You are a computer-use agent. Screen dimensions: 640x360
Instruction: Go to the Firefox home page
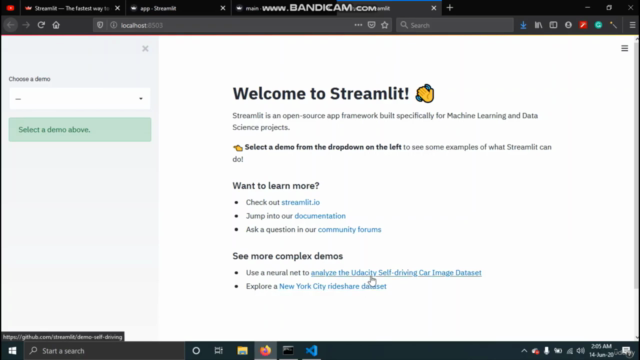pos(56,25)
